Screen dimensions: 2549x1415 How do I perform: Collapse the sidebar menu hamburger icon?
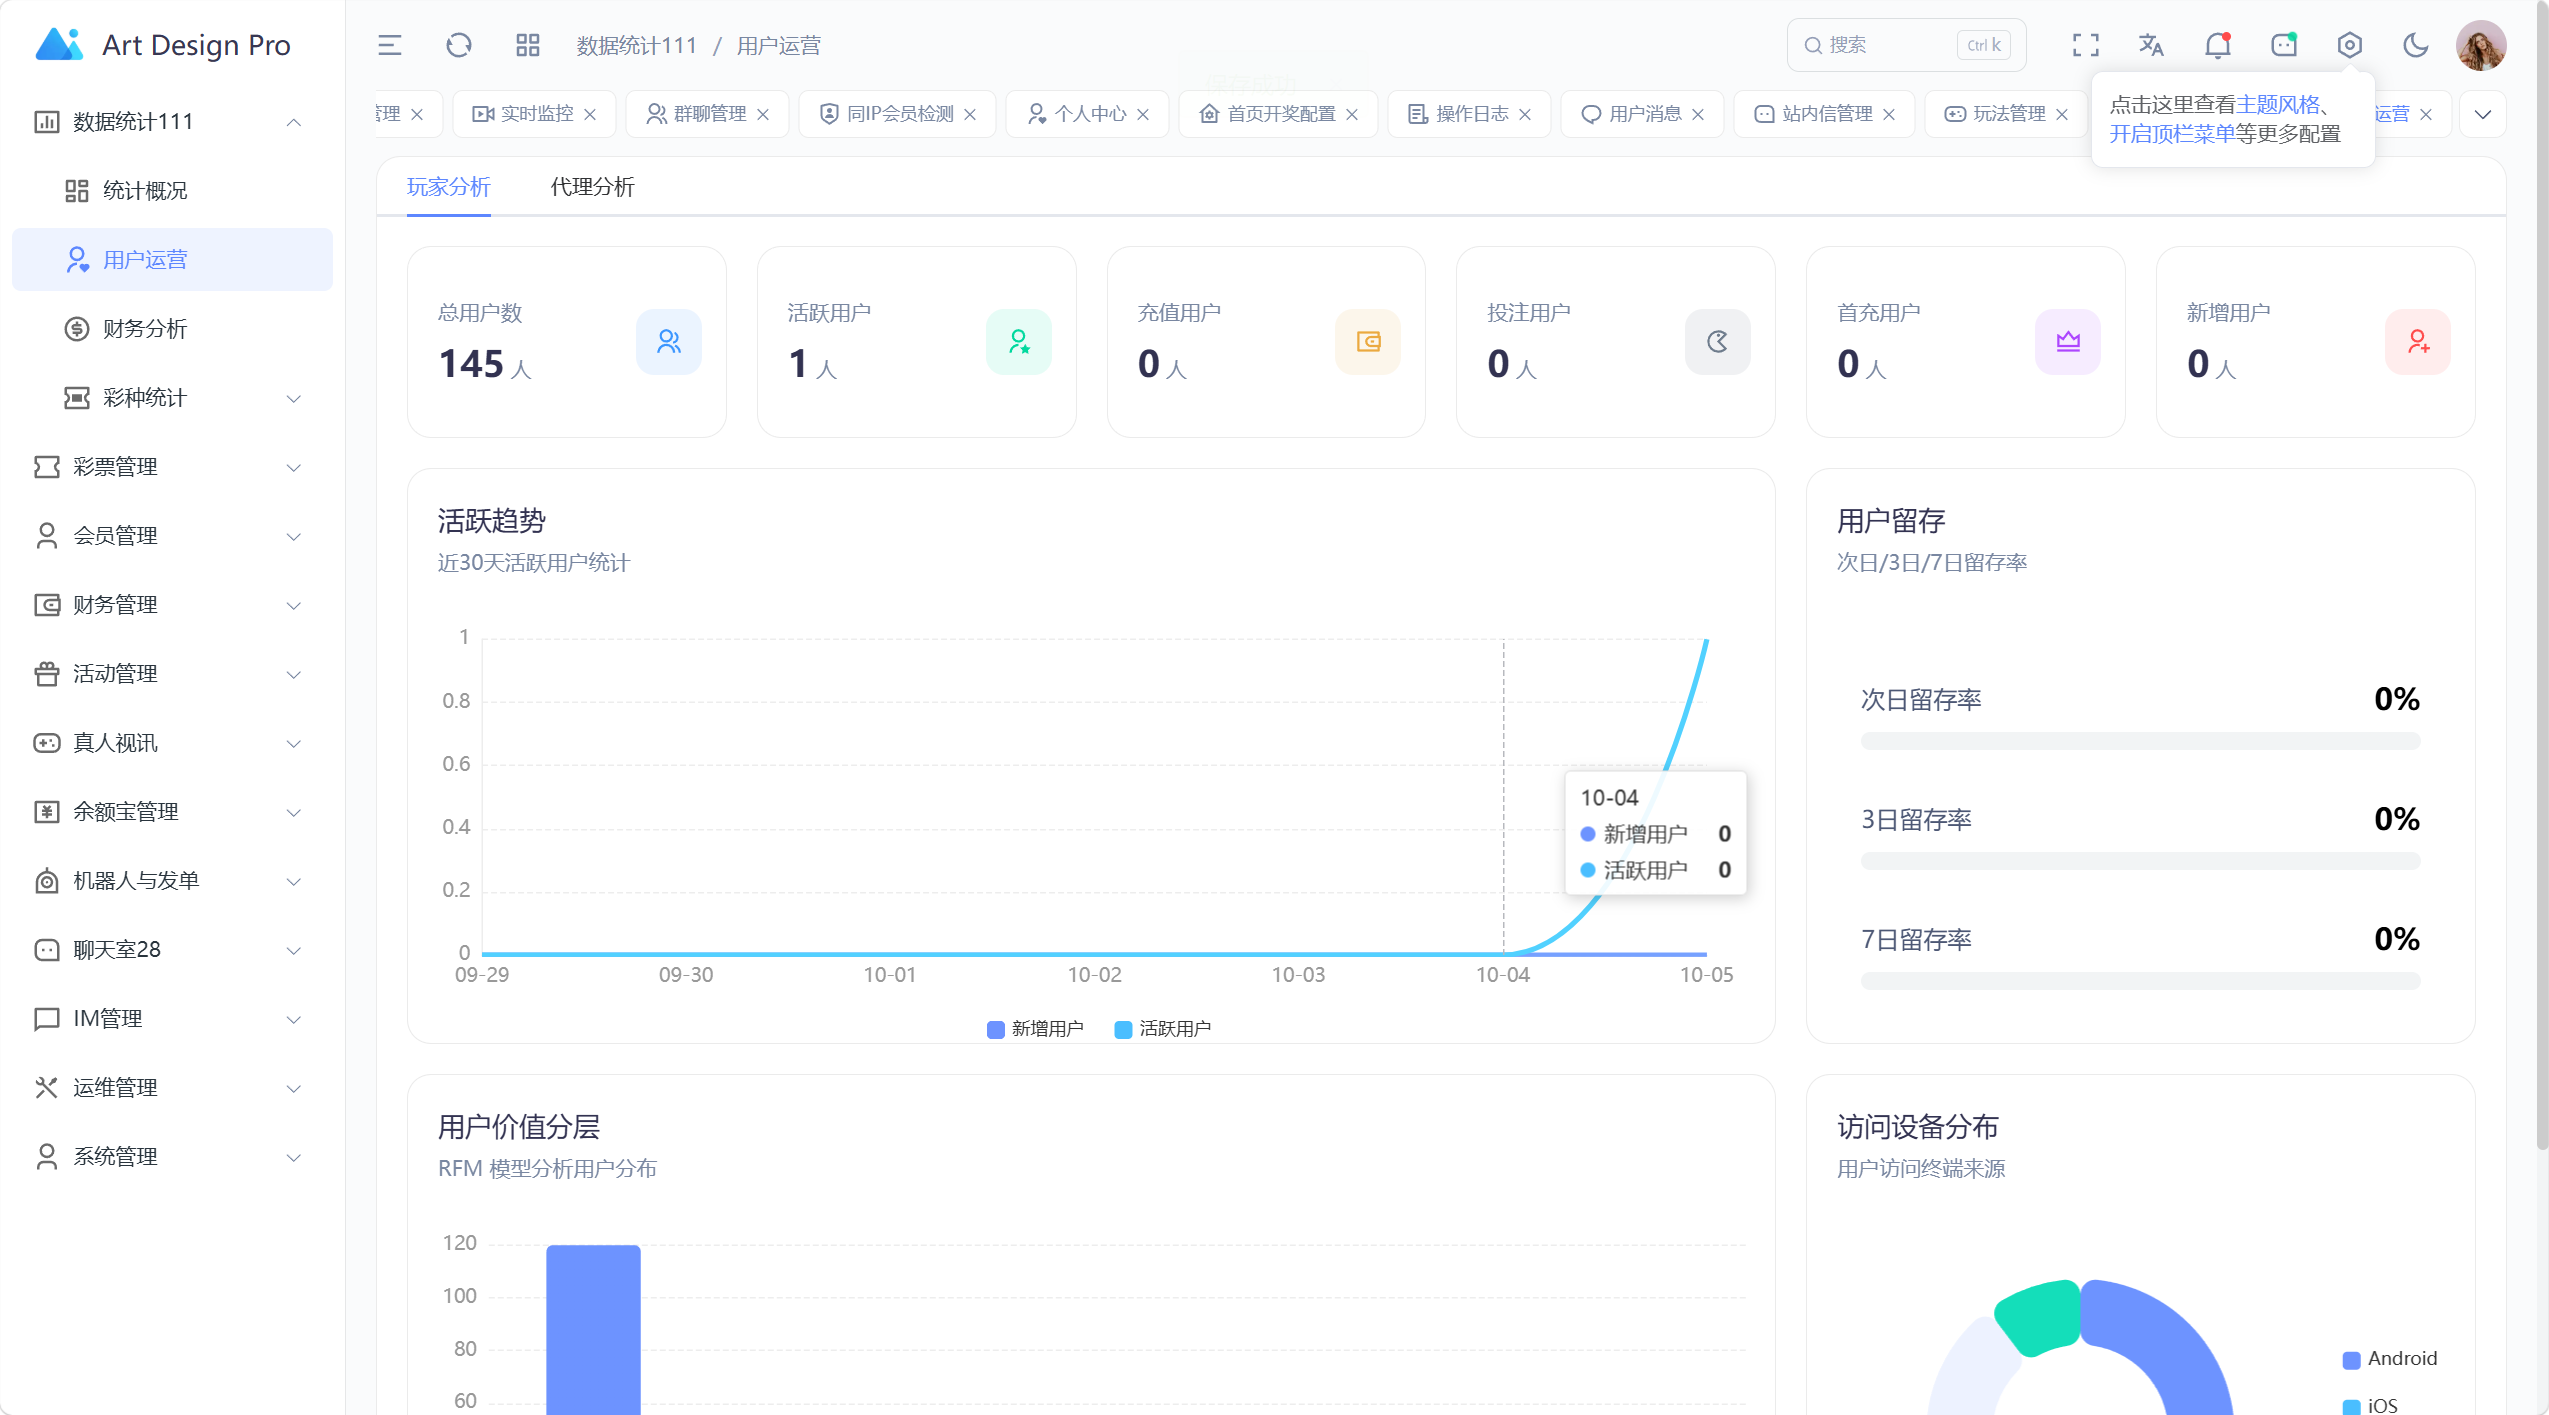click(x=389, y=45)
